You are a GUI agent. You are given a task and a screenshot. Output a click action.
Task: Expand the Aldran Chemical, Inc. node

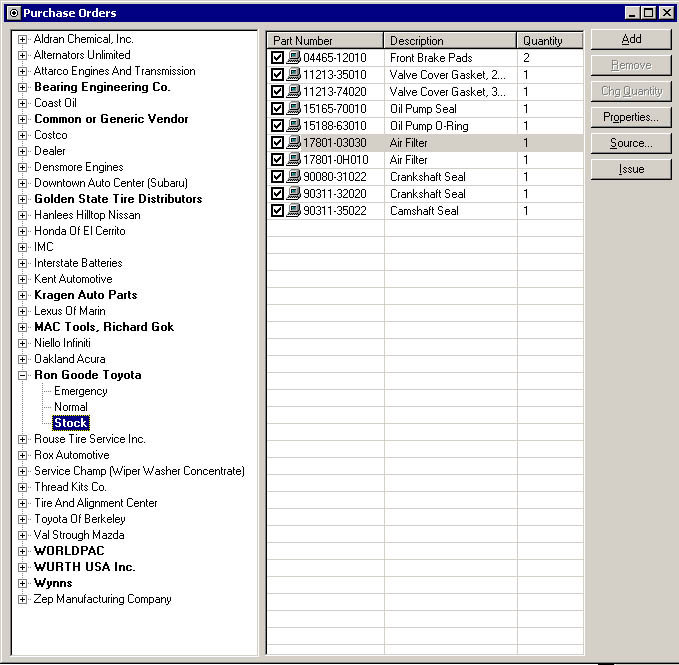(x=22, y=39)
